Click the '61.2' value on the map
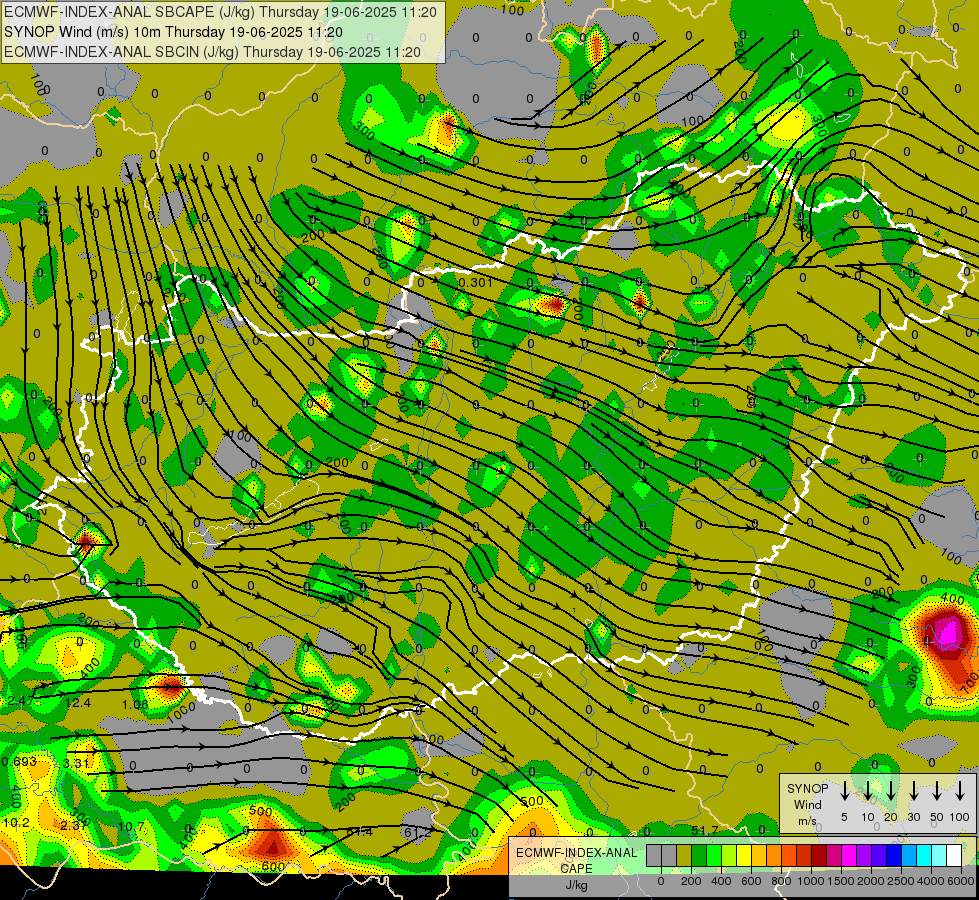 [418, 833]
